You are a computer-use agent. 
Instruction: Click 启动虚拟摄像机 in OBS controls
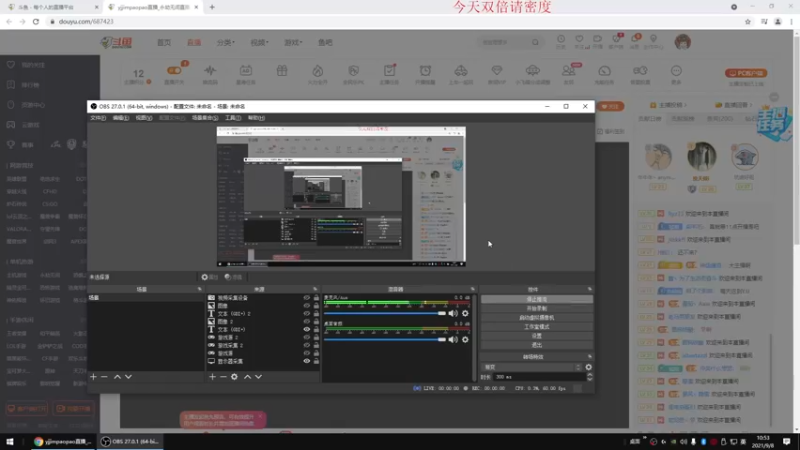[537, 318]
